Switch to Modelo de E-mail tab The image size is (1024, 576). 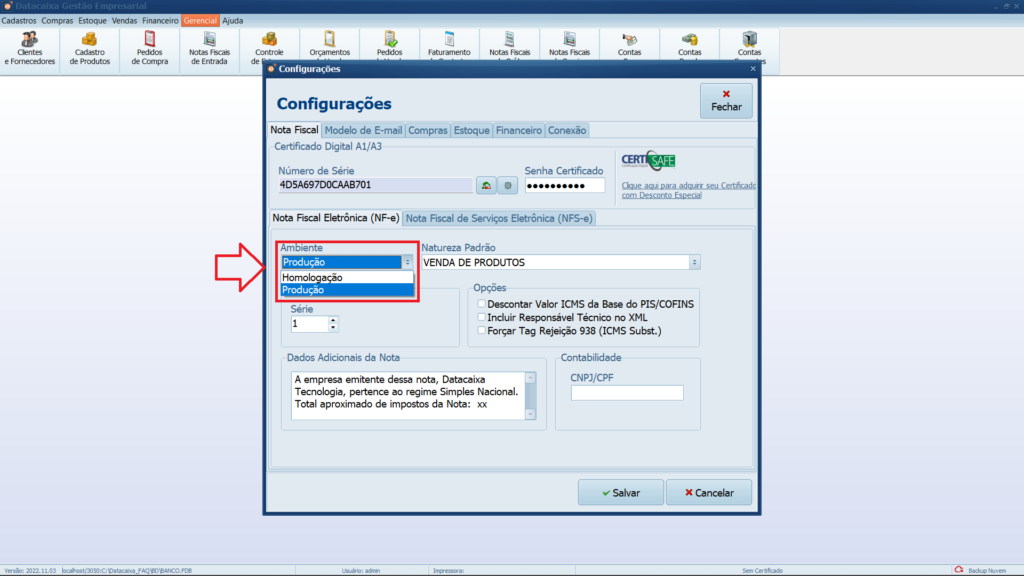pyautogui.click(x=363, y=131)
